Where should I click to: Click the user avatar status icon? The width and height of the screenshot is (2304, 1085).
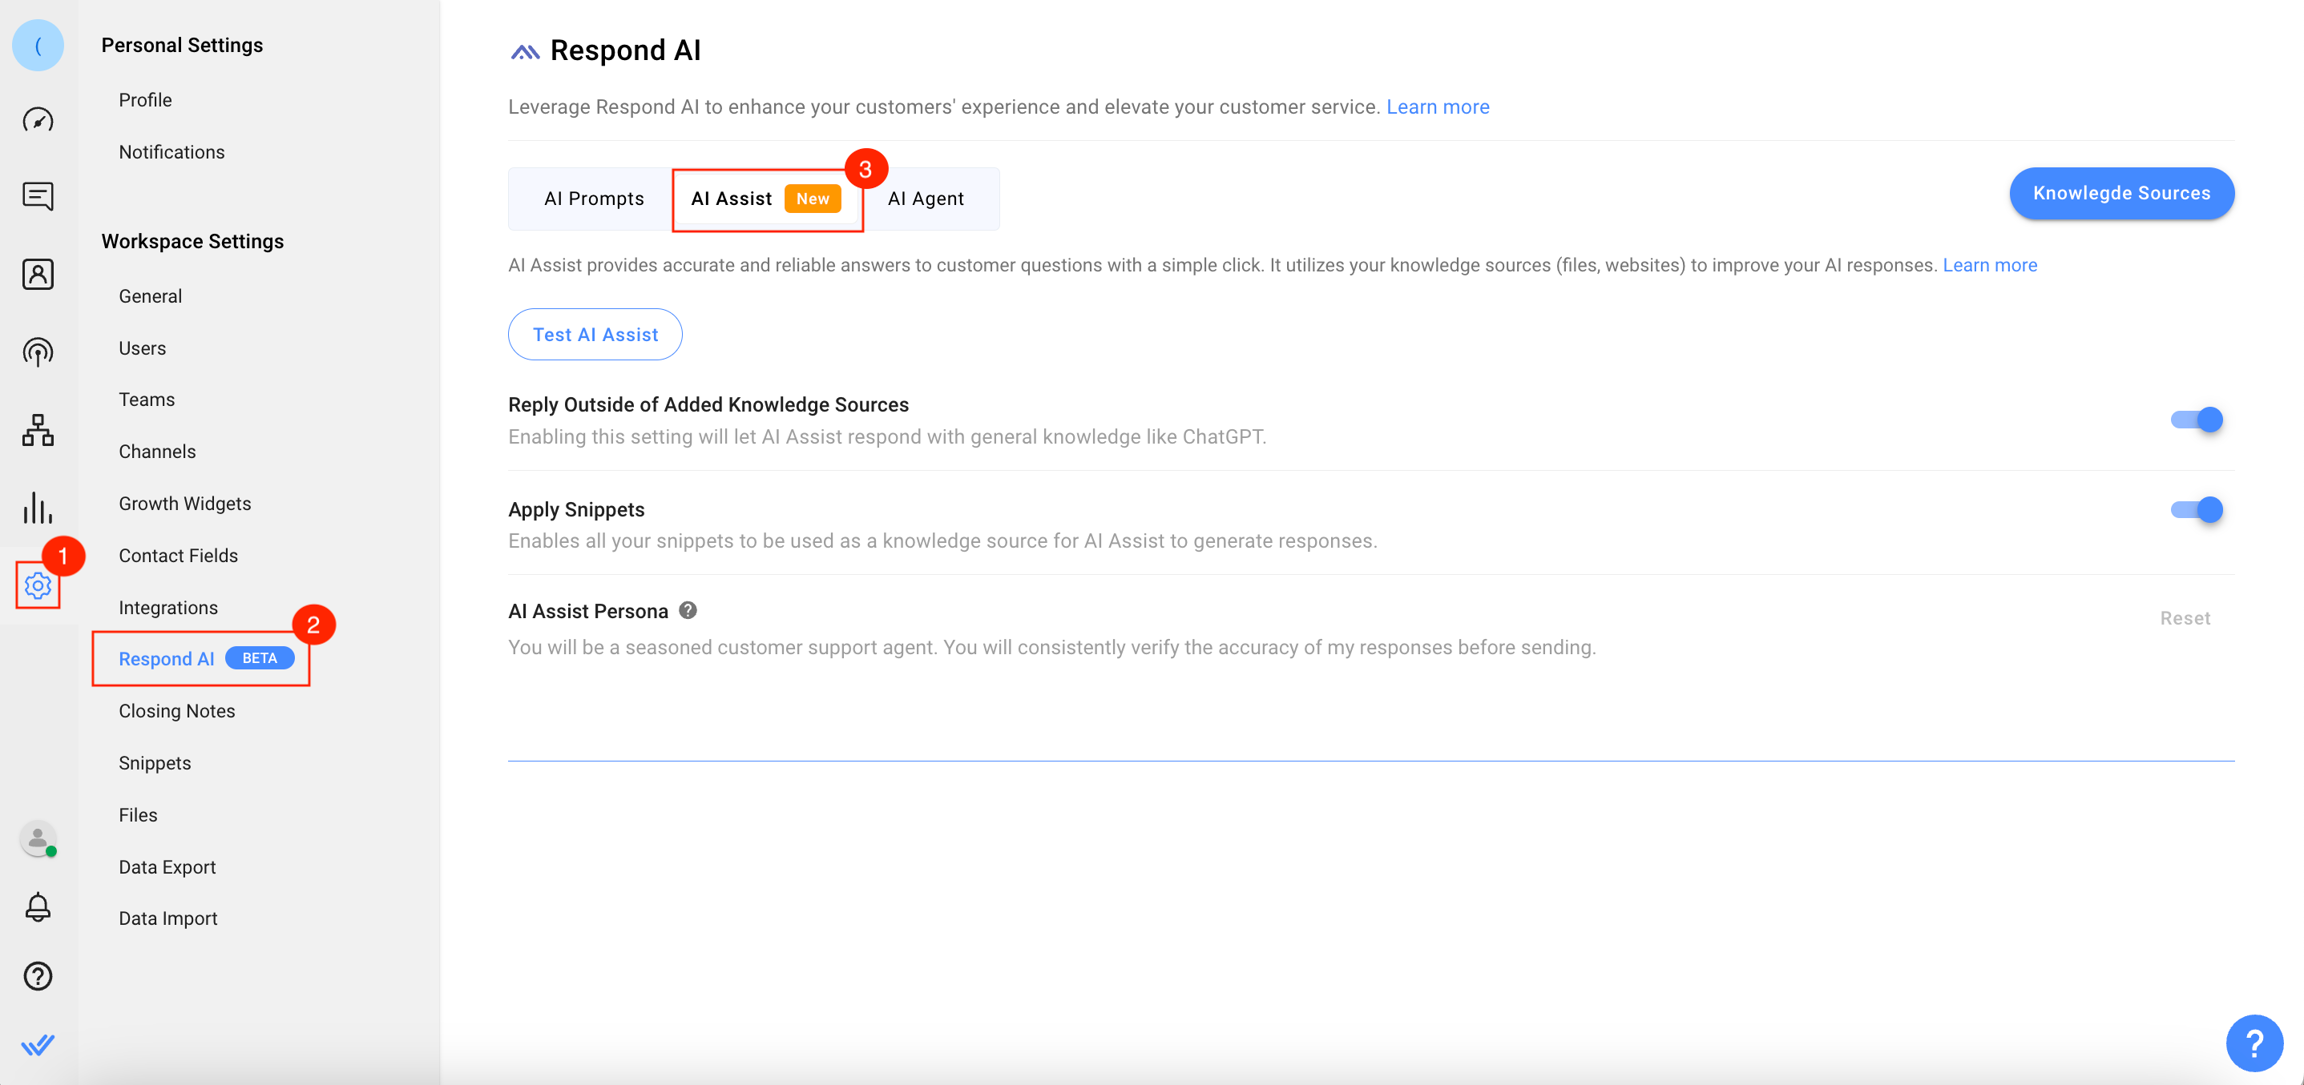[38, 839]
